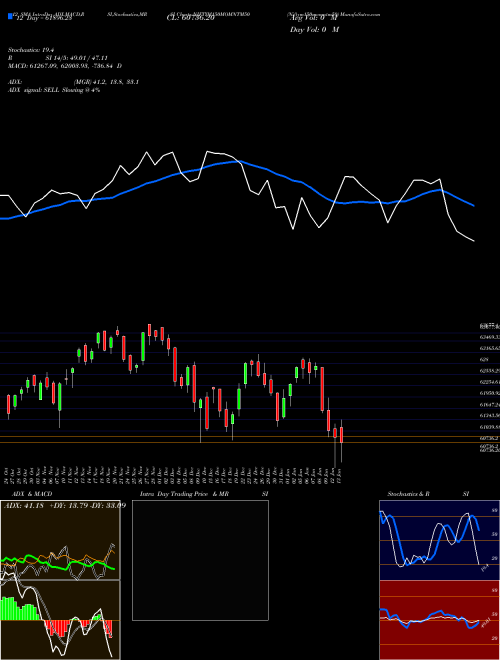Click the '63469.33' price axis label
500x660 pixels.
click(x=490, y=337)
